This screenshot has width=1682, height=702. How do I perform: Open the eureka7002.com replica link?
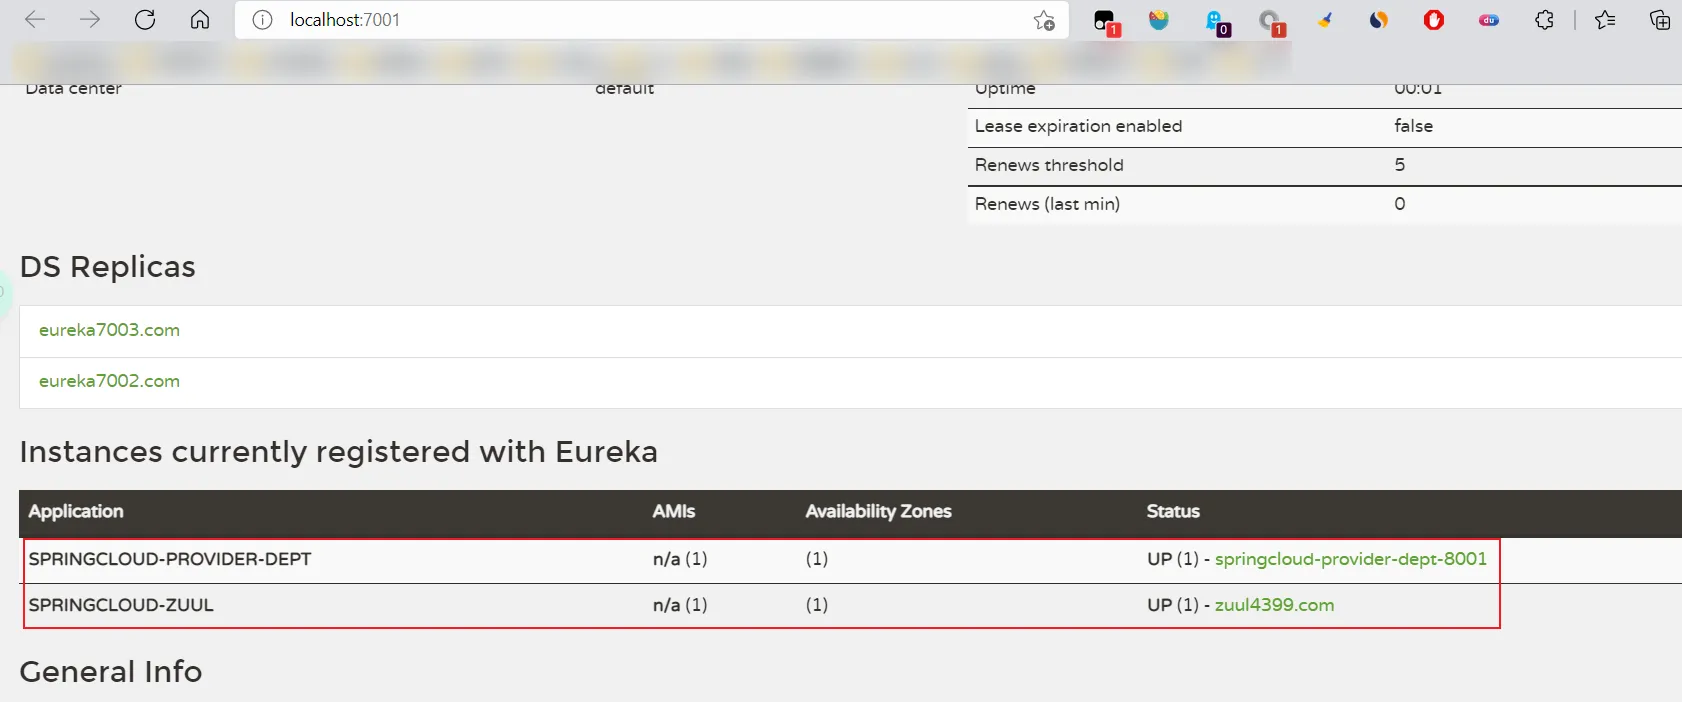109,381
